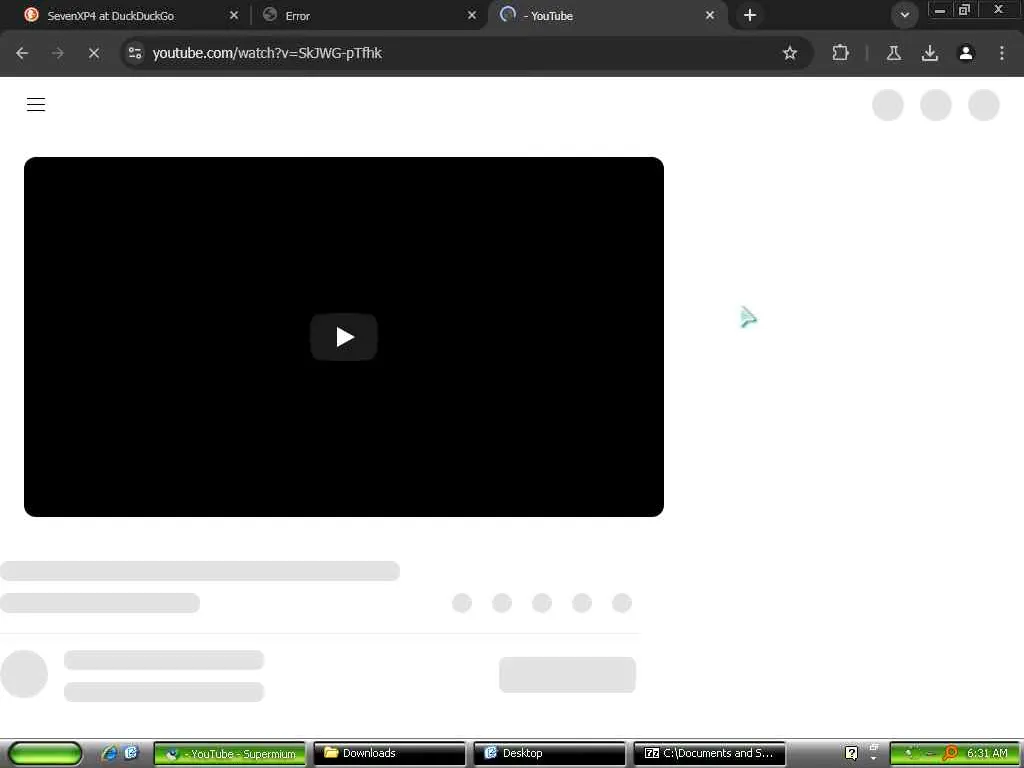Open the profile avatar menu
The image size is (1024, 768).
[966, 53]
